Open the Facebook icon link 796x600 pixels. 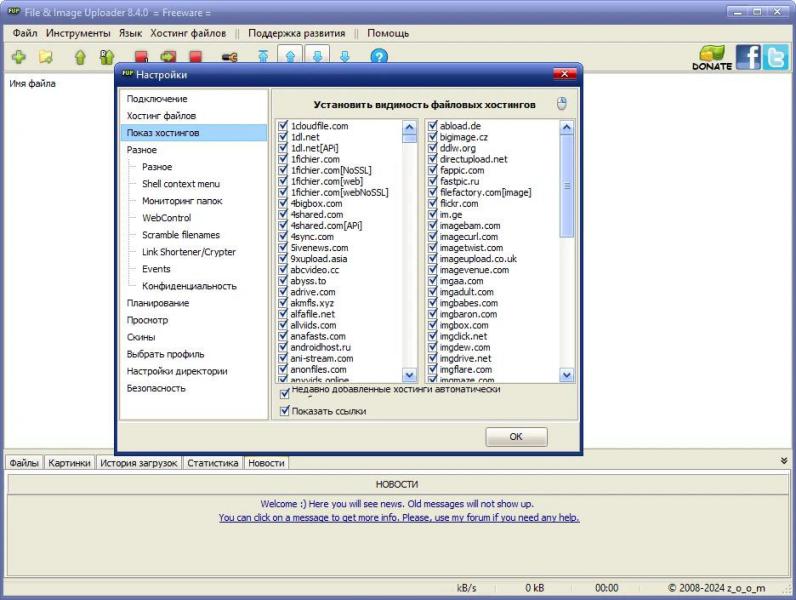(748, 57)
